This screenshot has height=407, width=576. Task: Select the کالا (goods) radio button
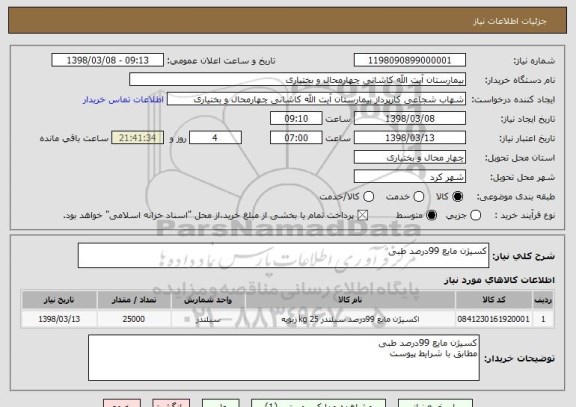tap(457, 197)
